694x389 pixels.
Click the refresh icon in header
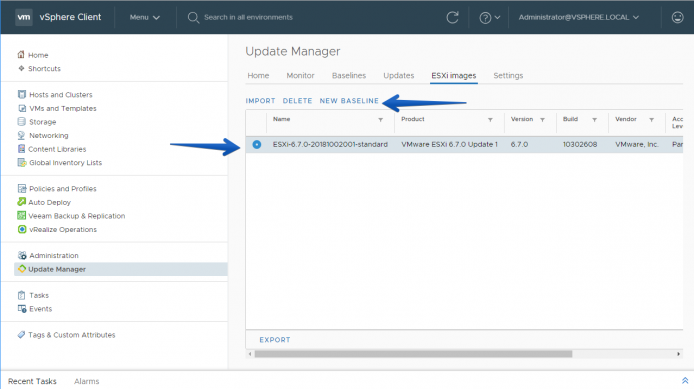pos(452,18)
